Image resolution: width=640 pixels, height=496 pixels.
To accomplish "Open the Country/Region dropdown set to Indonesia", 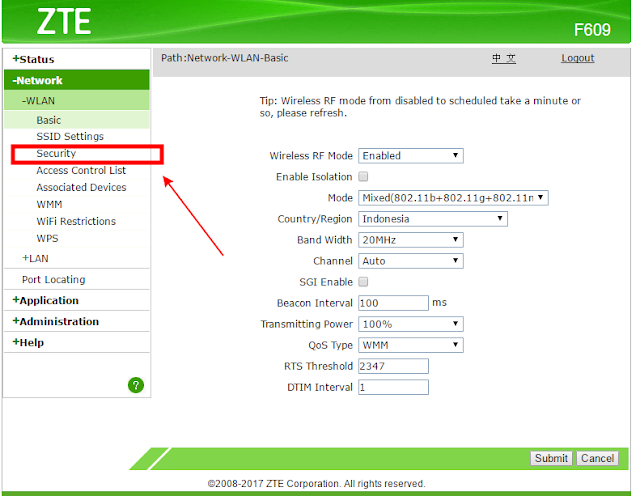I will (433, 219).
